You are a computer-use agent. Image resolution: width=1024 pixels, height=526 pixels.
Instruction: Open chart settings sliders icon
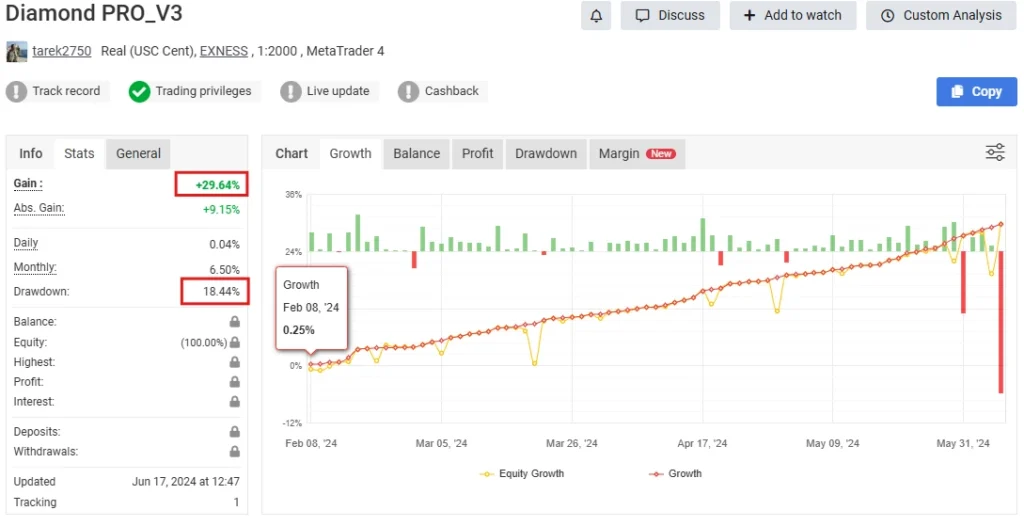(x=995, y=152)
